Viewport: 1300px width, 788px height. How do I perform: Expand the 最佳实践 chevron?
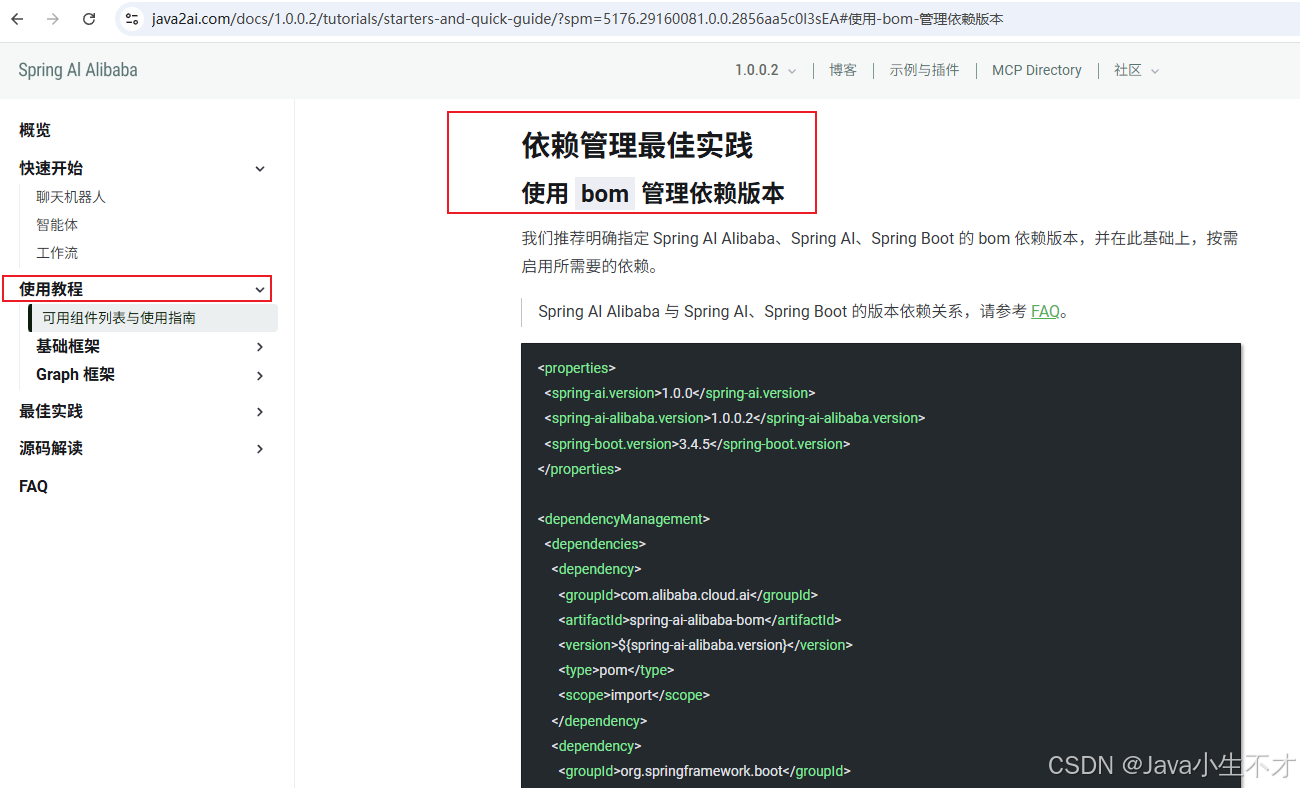point(260,411)
